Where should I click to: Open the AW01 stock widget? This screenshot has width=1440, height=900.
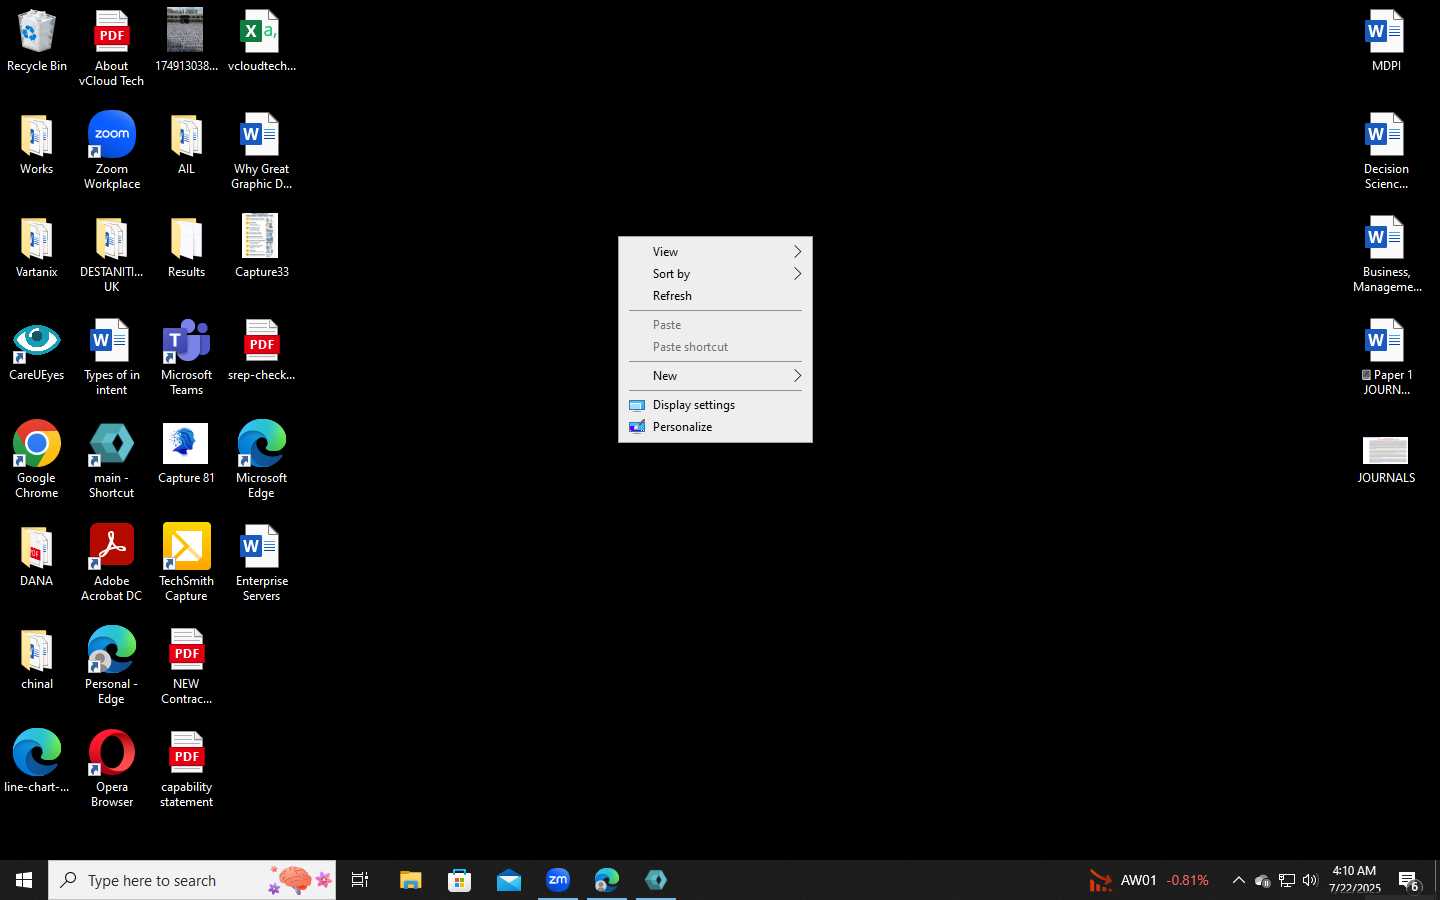1149,881
